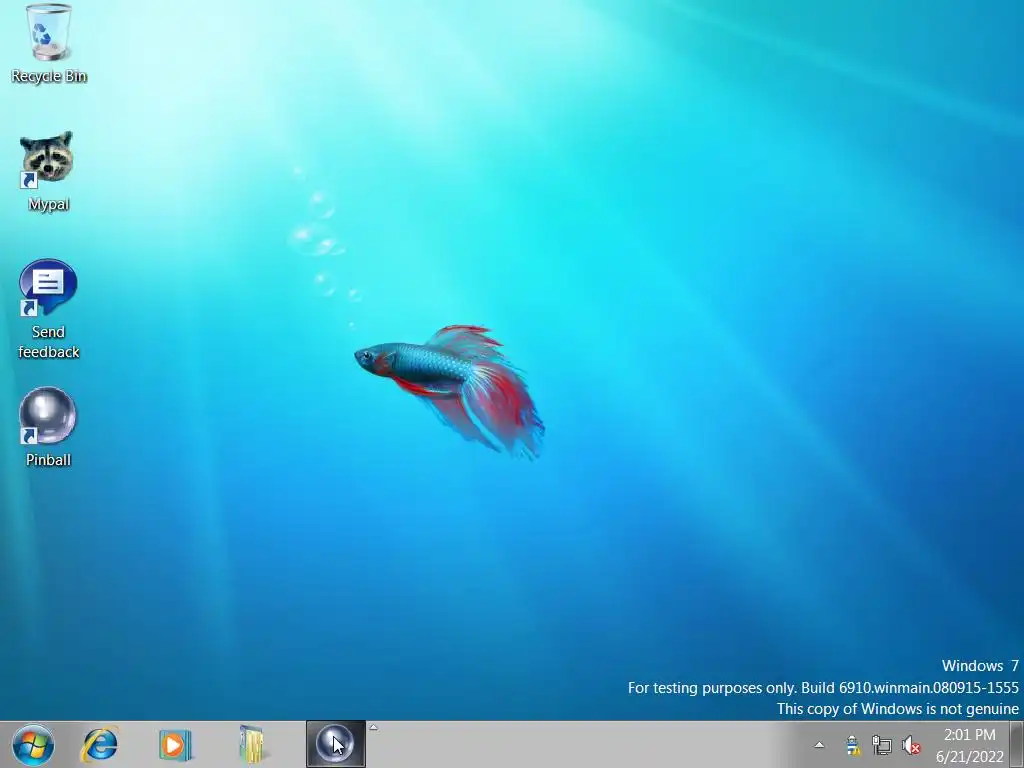This screenshot has height=768, width=1024.
Task: Open the Windows Start menu orb
Action: [33, 744]
